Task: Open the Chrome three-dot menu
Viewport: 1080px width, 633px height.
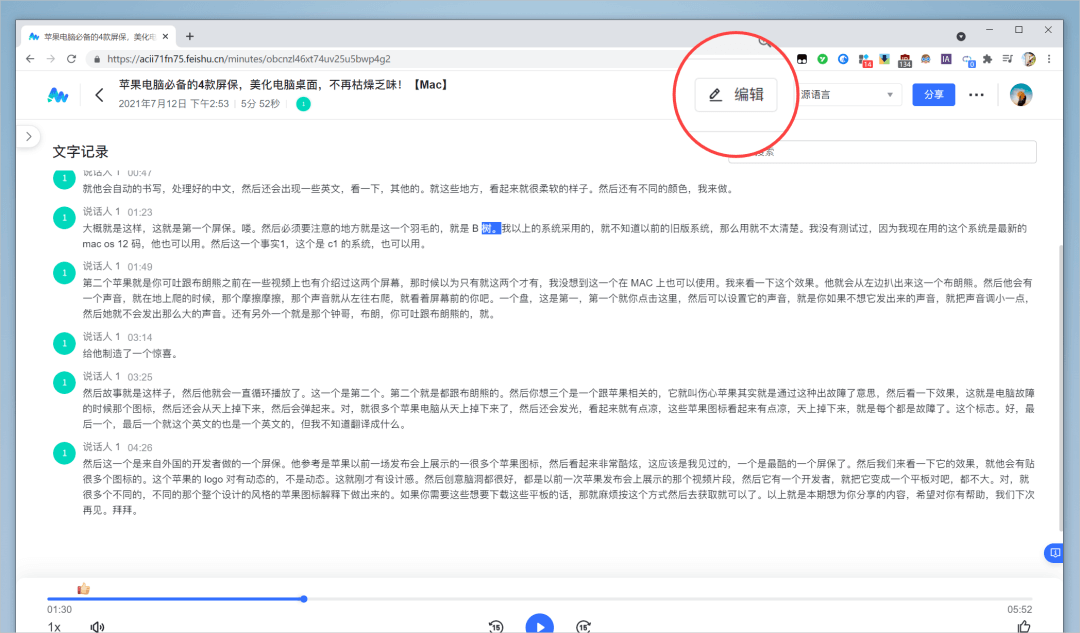Action: [1049, 59]
